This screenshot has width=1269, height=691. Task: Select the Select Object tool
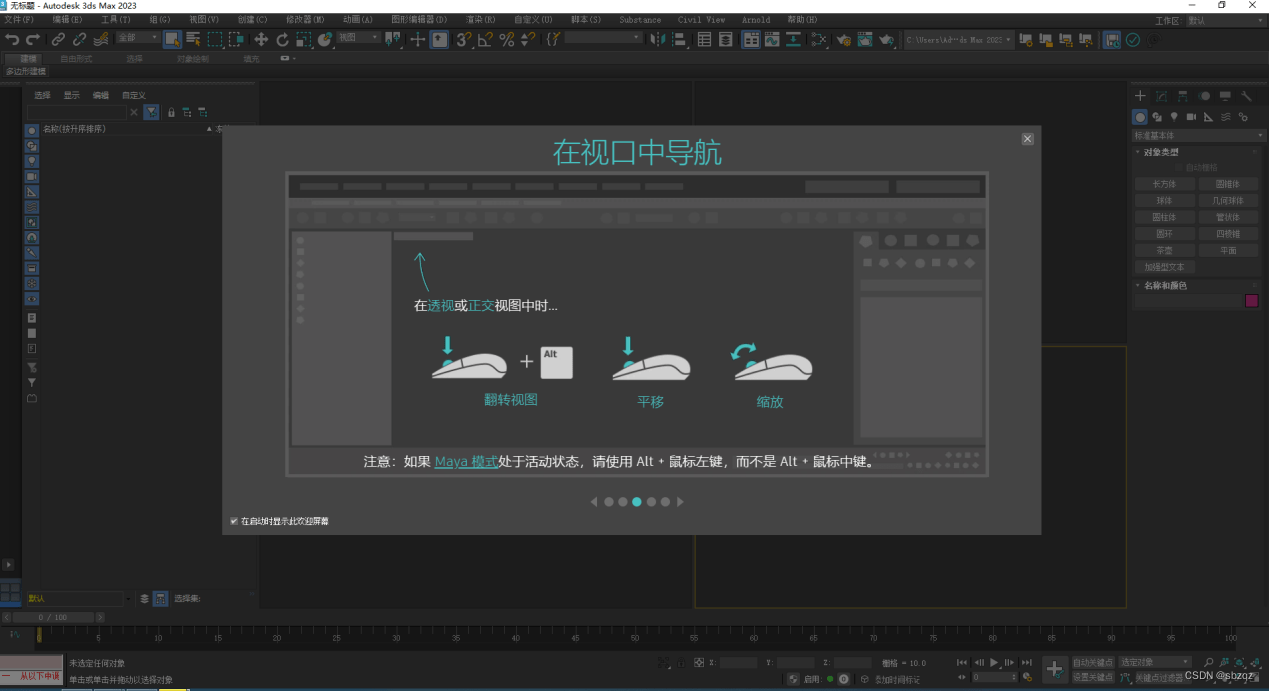(173, 39)
